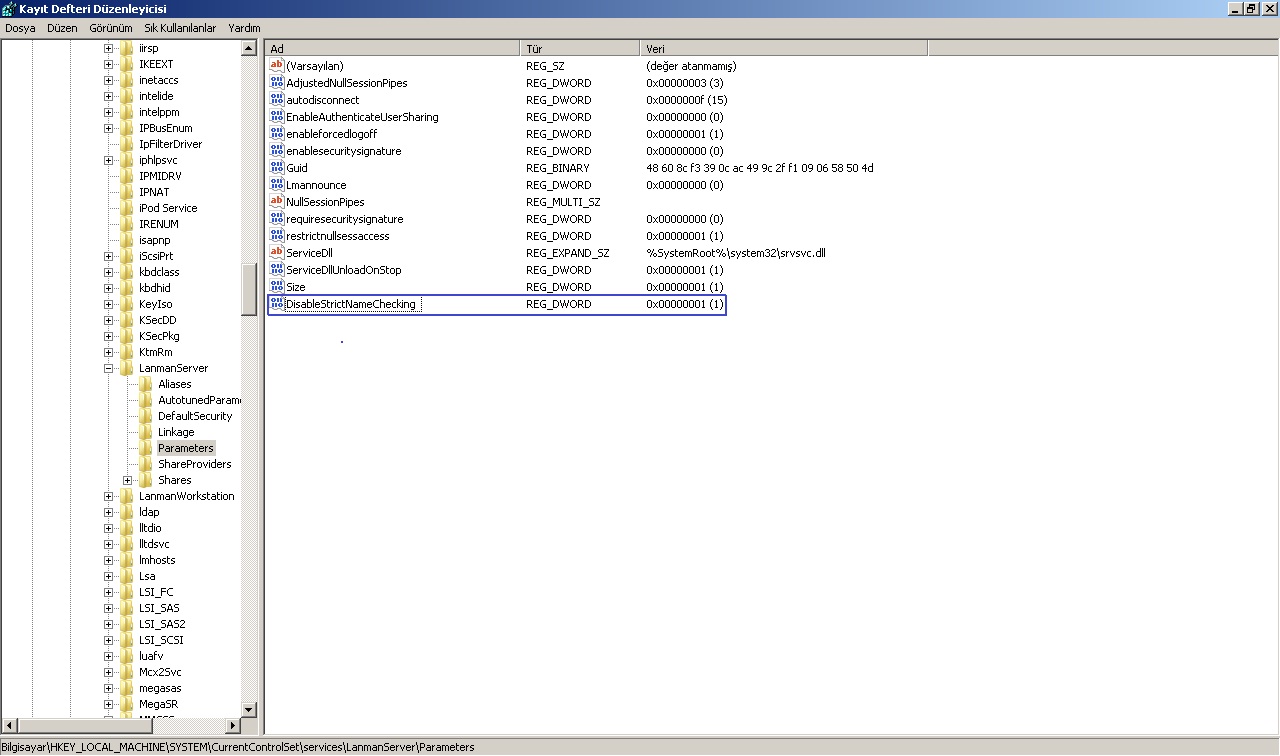Click the autodisconnect value icon
Image resolution: width=1280 pixels, height=756 pixels.
coord(277,100)
